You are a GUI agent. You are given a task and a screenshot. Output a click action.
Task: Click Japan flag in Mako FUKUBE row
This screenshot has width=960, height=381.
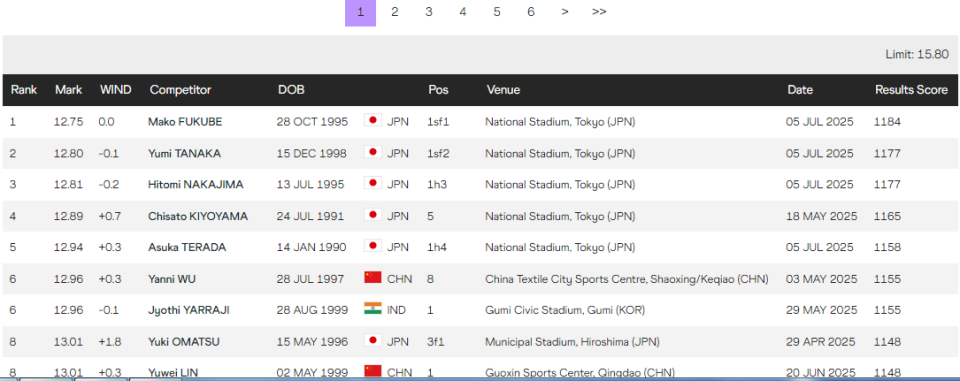tap(372, 120)
